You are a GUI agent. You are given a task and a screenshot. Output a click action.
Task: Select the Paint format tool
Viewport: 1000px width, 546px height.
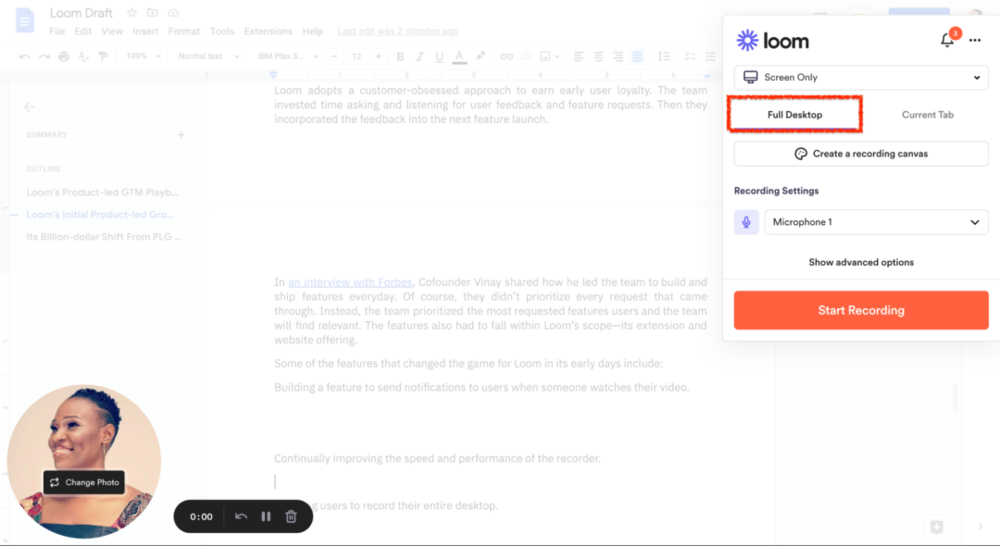[103, 56]
